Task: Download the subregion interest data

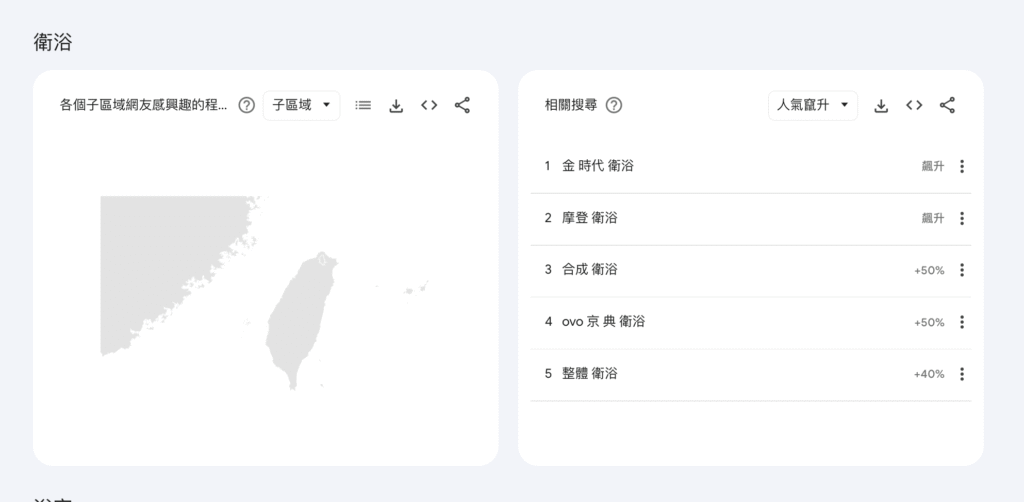Action: click(x=396, y=105)
